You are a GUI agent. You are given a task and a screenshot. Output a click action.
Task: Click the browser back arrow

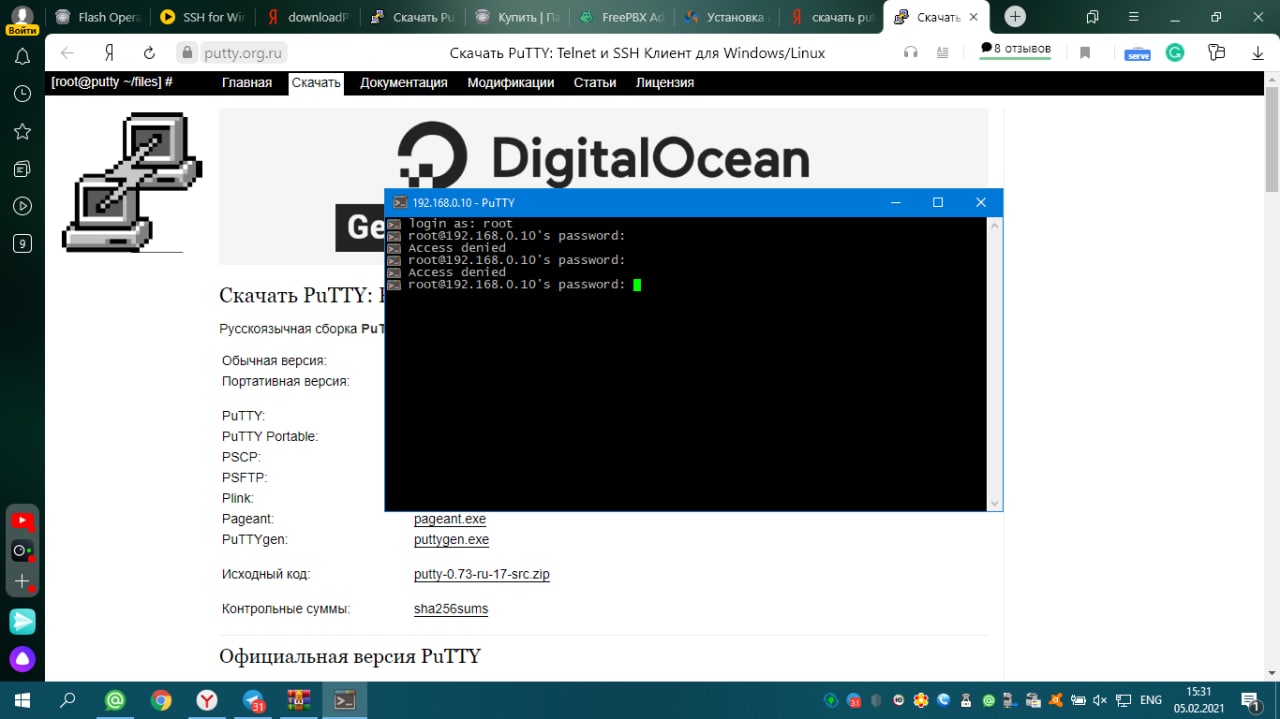[67, 53]
